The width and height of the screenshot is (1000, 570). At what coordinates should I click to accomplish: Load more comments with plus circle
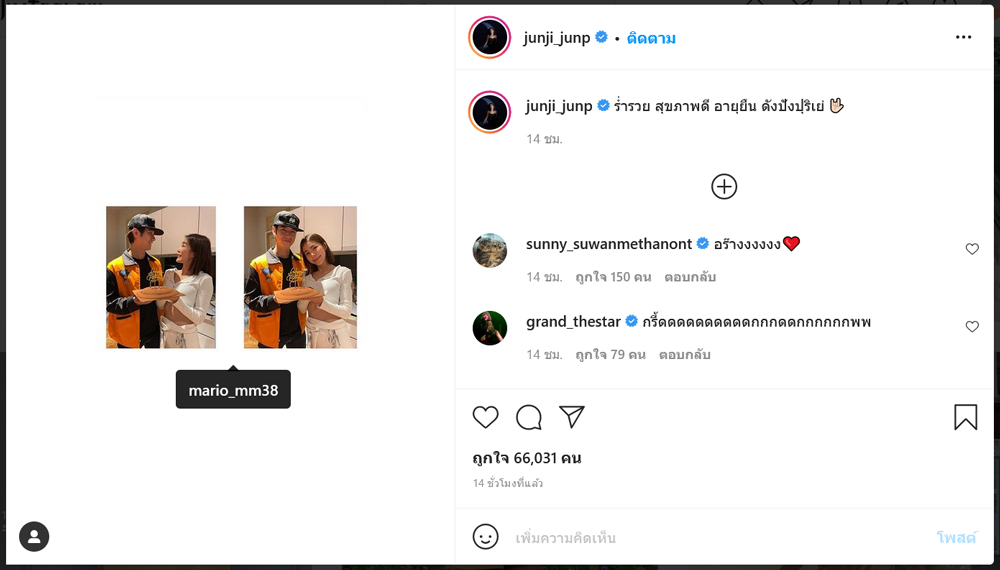pyautogui.click(x=724, y=187)
